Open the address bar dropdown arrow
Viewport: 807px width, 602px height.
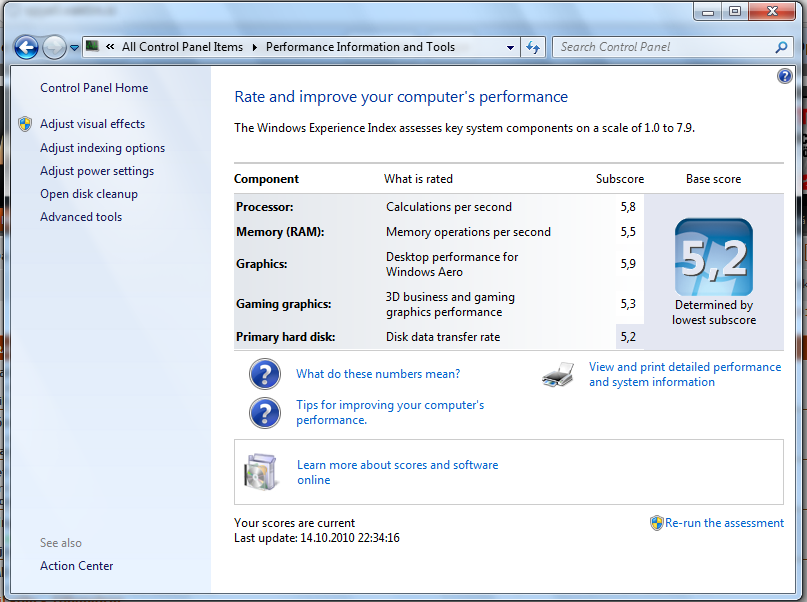(x=510, y=47)
